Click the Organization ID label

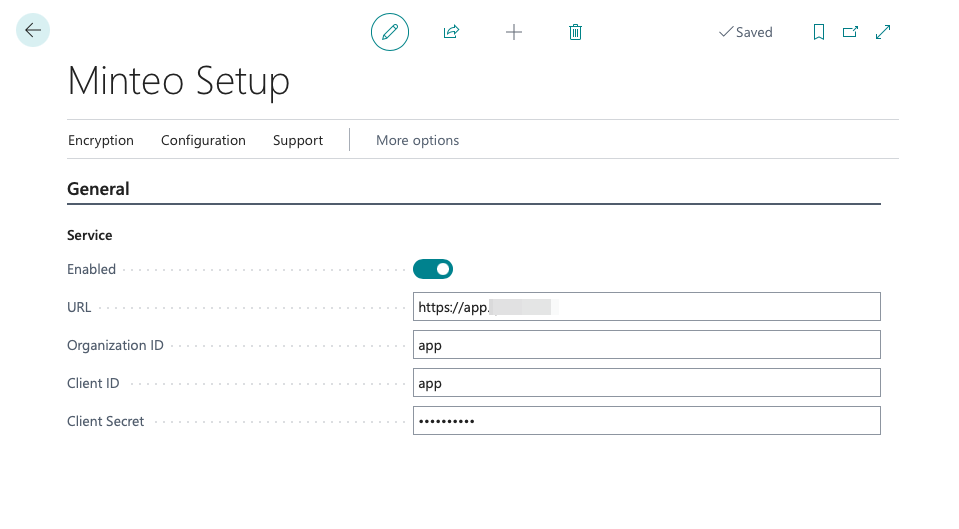[115, 345]
